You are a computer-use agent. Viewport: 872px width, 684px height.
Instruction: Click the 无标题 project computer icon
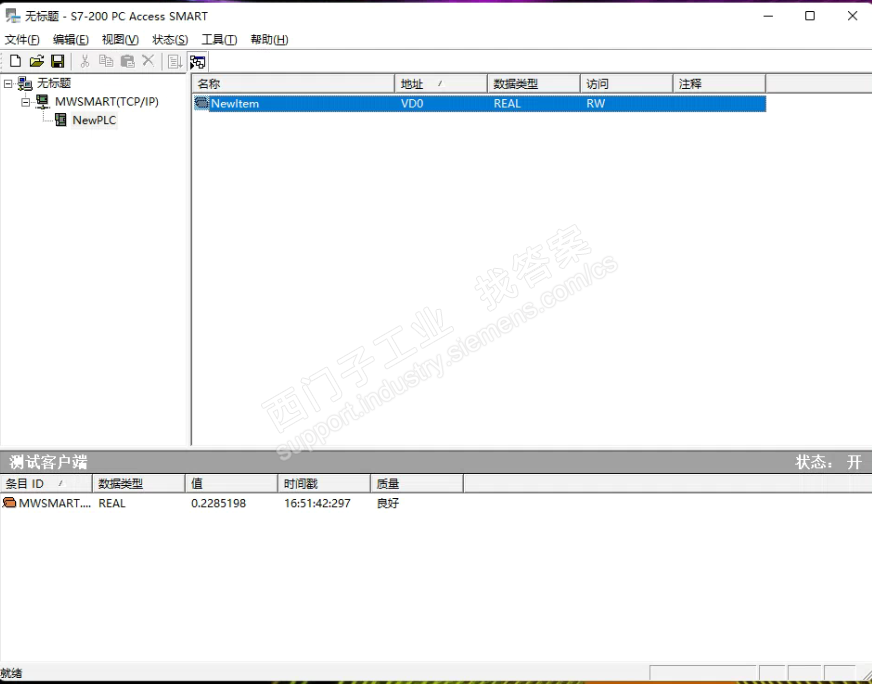click(25, 83)
